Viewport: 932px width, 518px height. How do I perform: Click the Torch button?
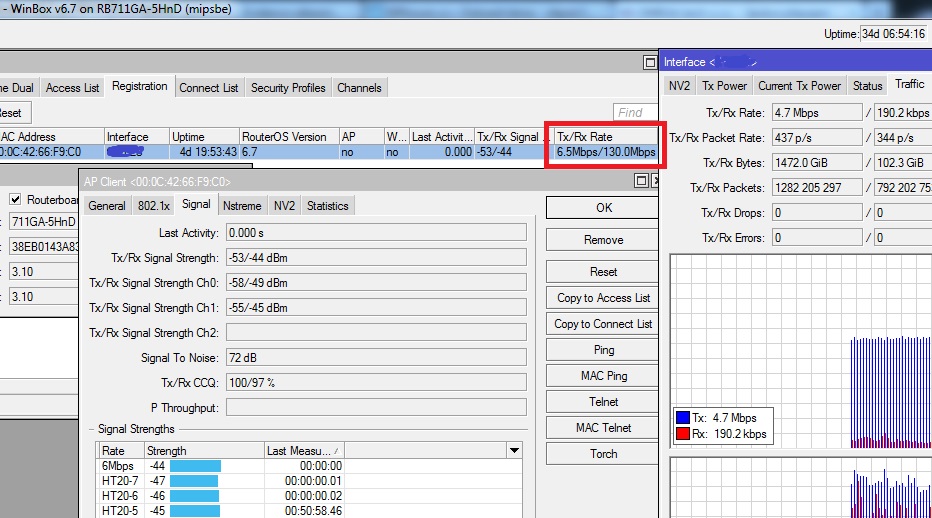click(x=603, y=454)
